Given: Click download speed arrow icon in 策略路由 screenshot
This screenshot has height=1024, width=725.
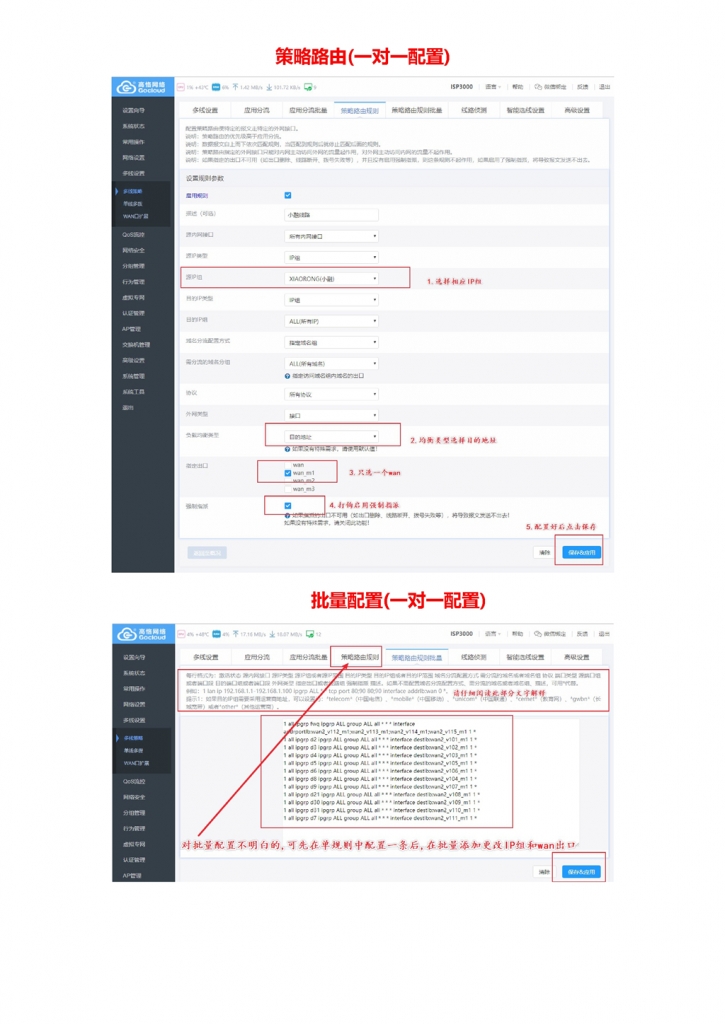Looking at the screenshot, I should (x=269, y=87).
